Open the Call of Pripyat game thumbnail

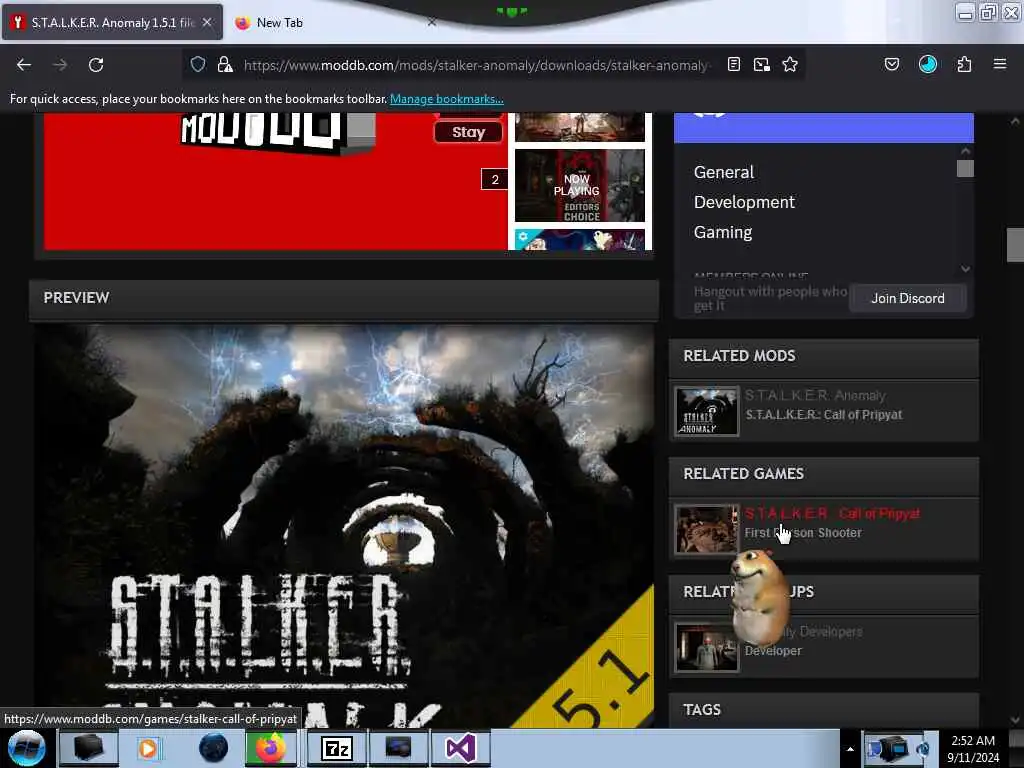(x=707, y=530)
